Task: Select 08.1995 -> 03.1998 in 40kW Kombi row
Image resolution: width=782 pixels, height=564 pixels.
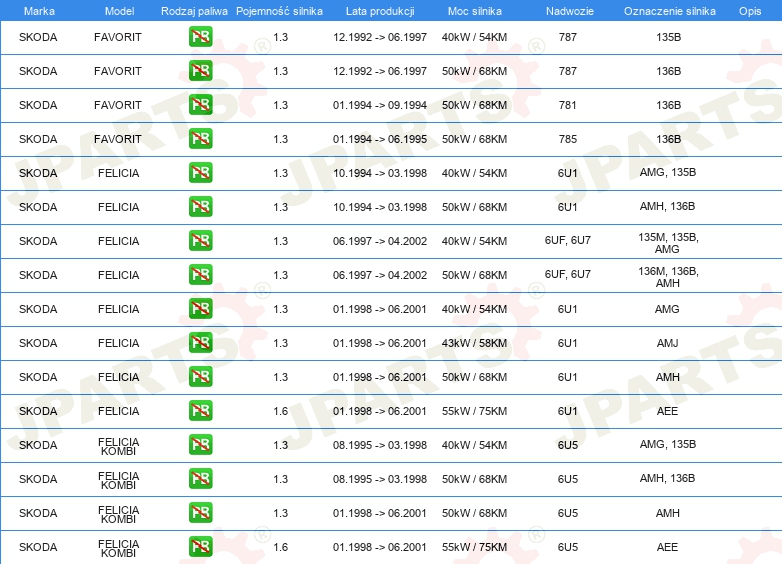Action: pos(380,445)
